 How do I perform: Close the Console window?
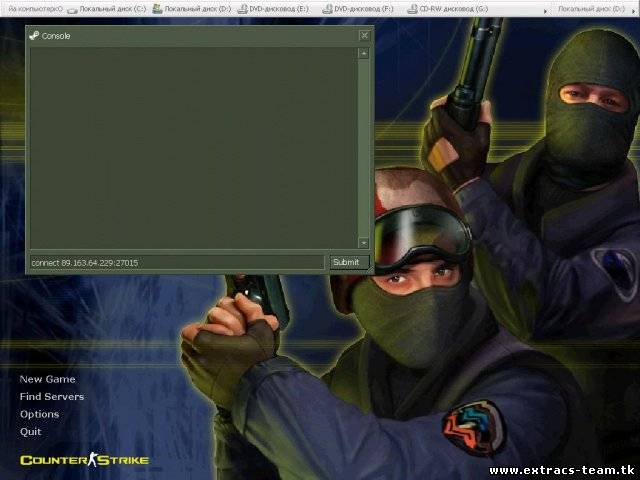pos(364,36)
